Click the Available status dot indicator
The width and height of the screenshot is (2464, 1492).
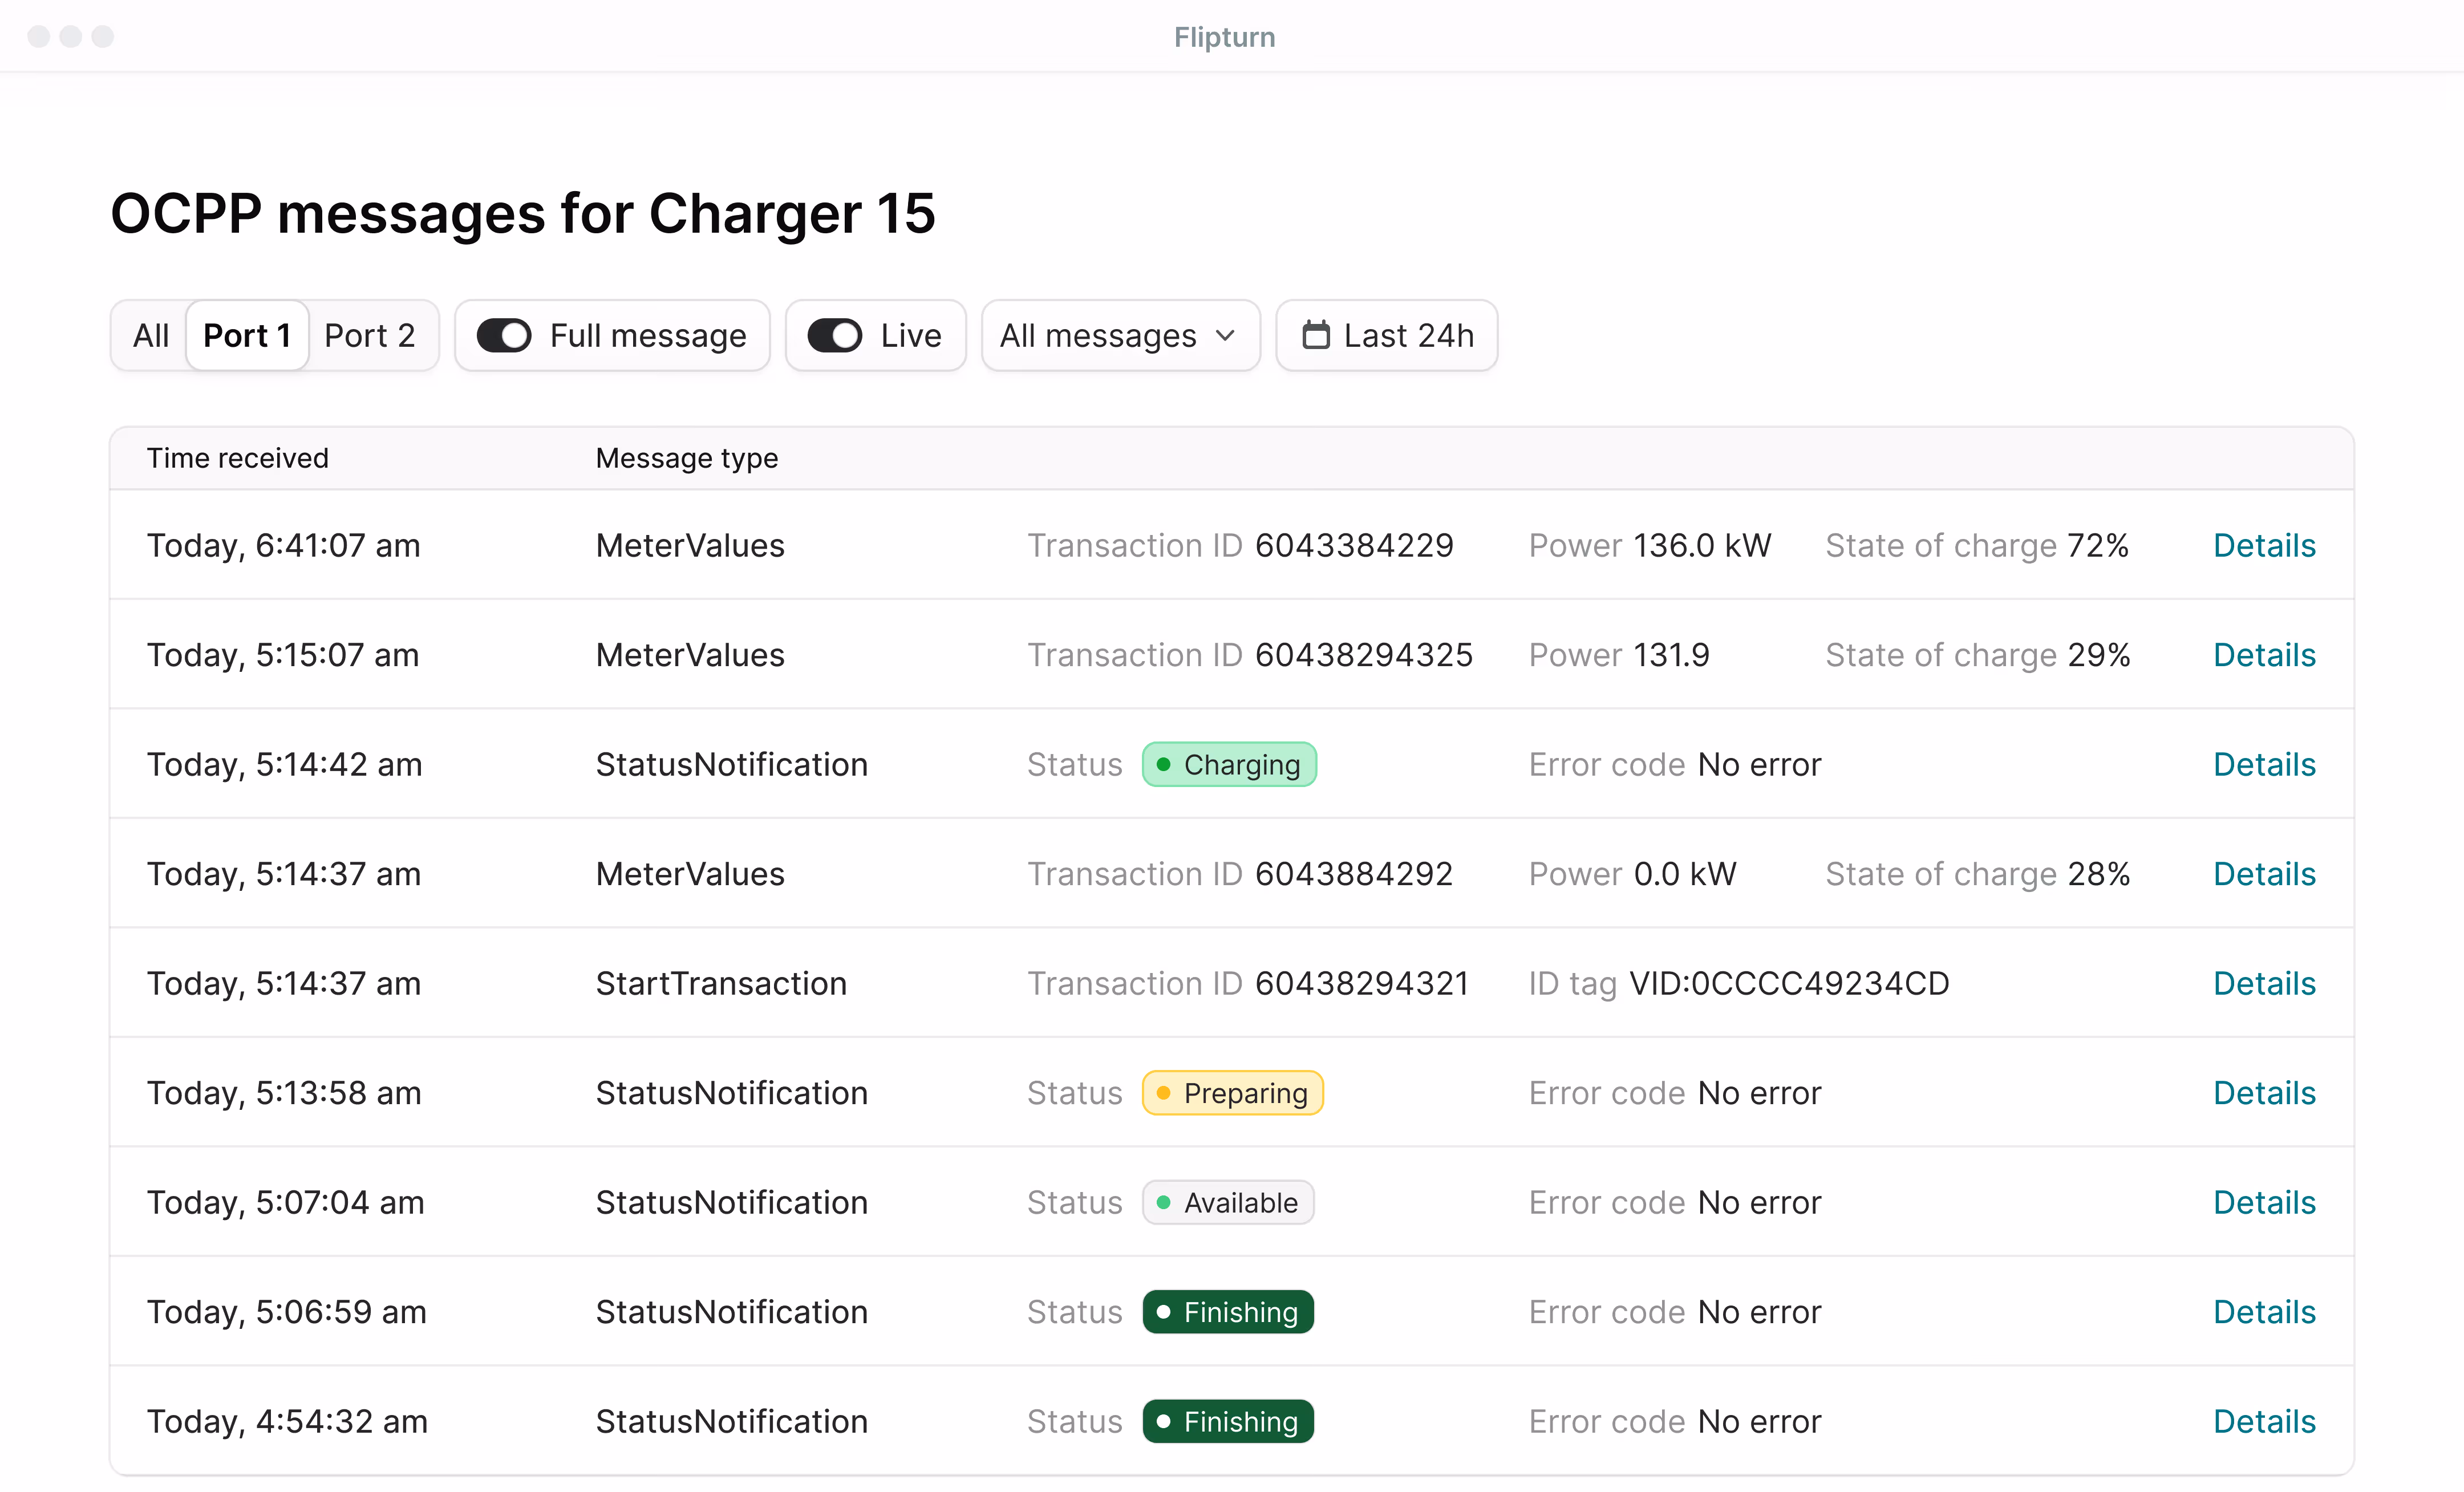(x=1163, y=1202)
